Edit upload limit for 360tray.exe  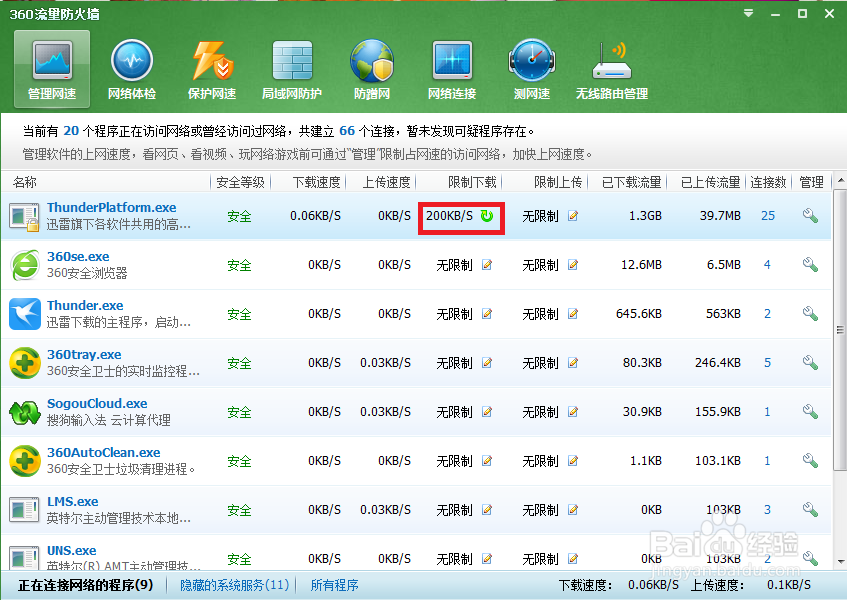click(573, 363)
